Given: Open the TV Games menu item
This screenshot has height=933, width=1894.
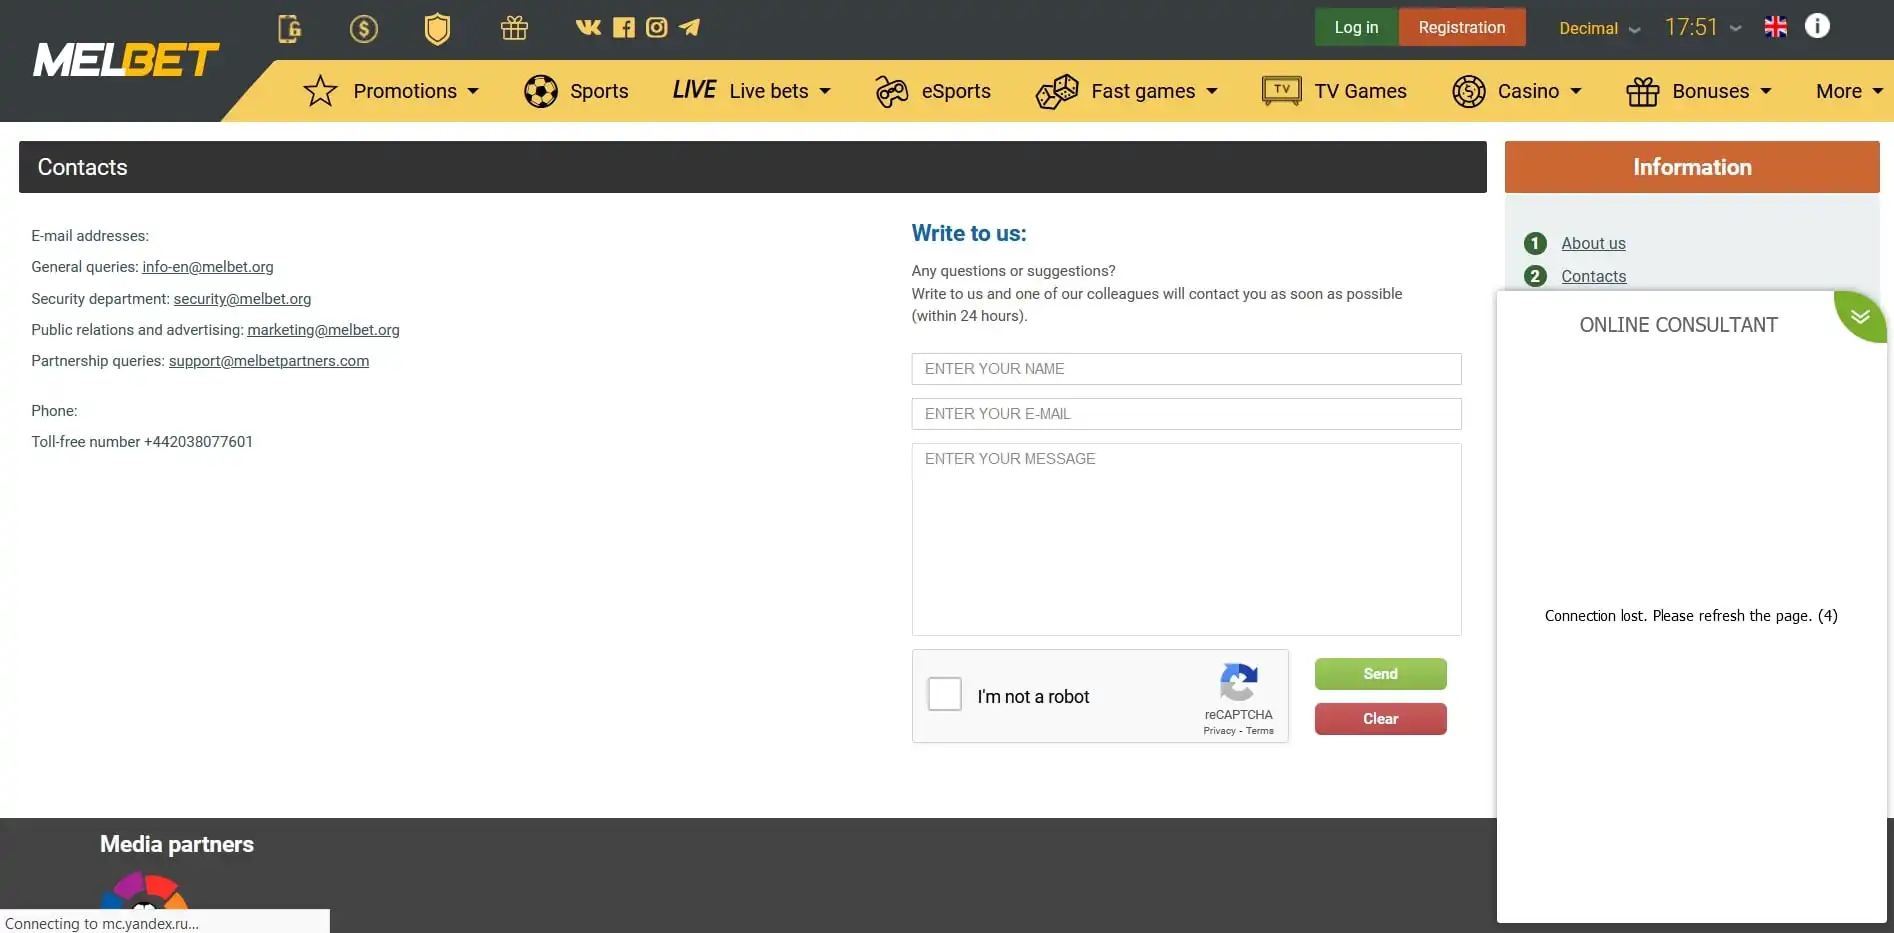Looking at the screenshot, I should (1334, 91).
